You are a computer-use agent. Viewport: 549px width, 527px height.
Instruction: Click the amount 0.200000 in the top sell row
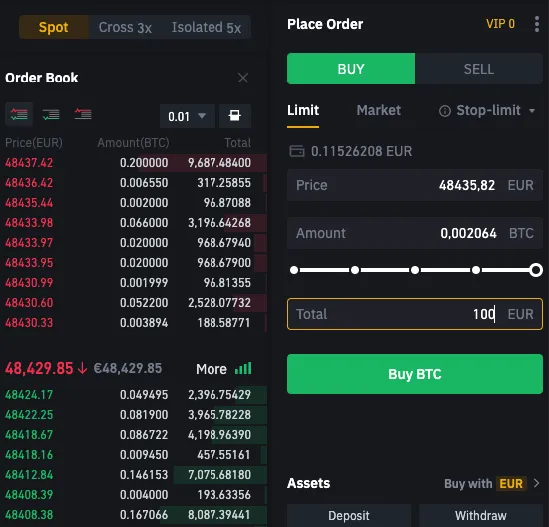click(144, 163)
